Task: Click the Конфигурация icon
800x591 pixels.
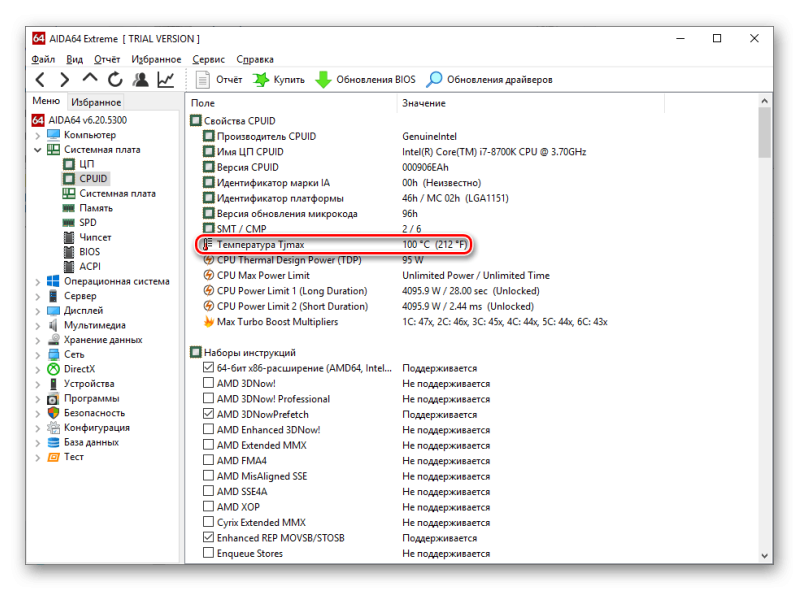Action: (53, 428)
